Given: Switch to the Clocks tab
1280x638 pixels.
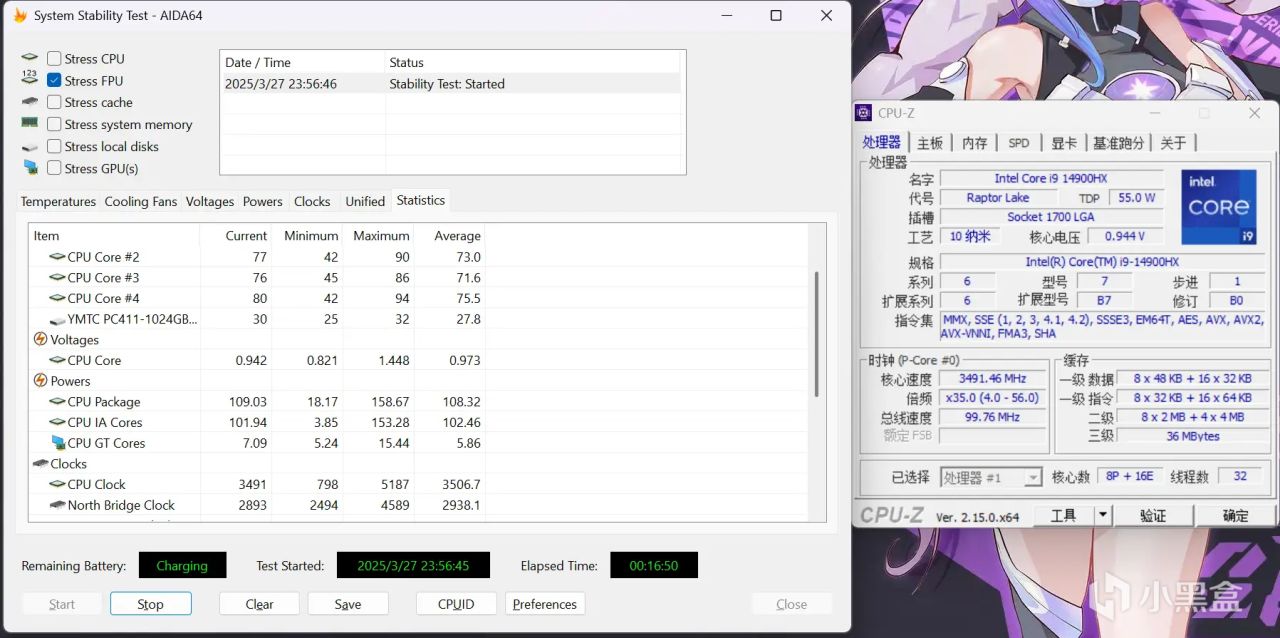Looking at the screenshot, I should (312, 201).
